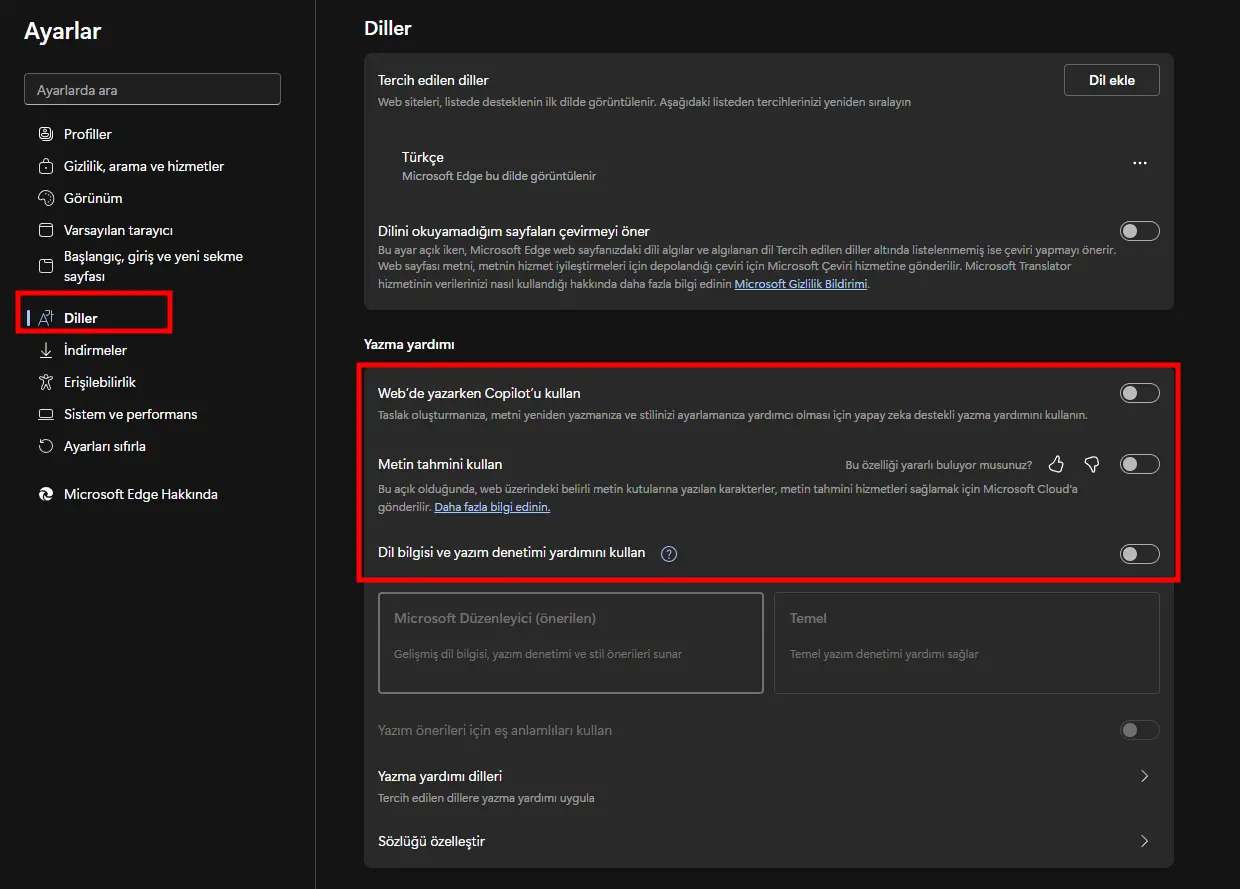This screenshot has width=1240, height=889.
Task: Select the Temel spell check option card
Action: pos(967,643)
